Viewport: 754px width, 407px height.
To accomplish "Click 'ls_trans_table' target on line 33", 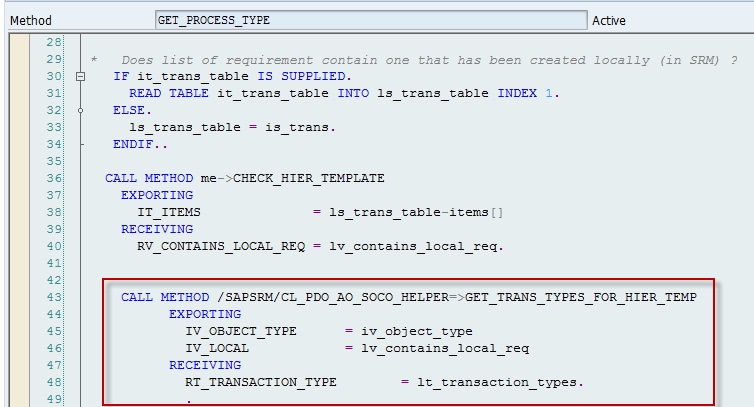I will (x=185, y=128).
